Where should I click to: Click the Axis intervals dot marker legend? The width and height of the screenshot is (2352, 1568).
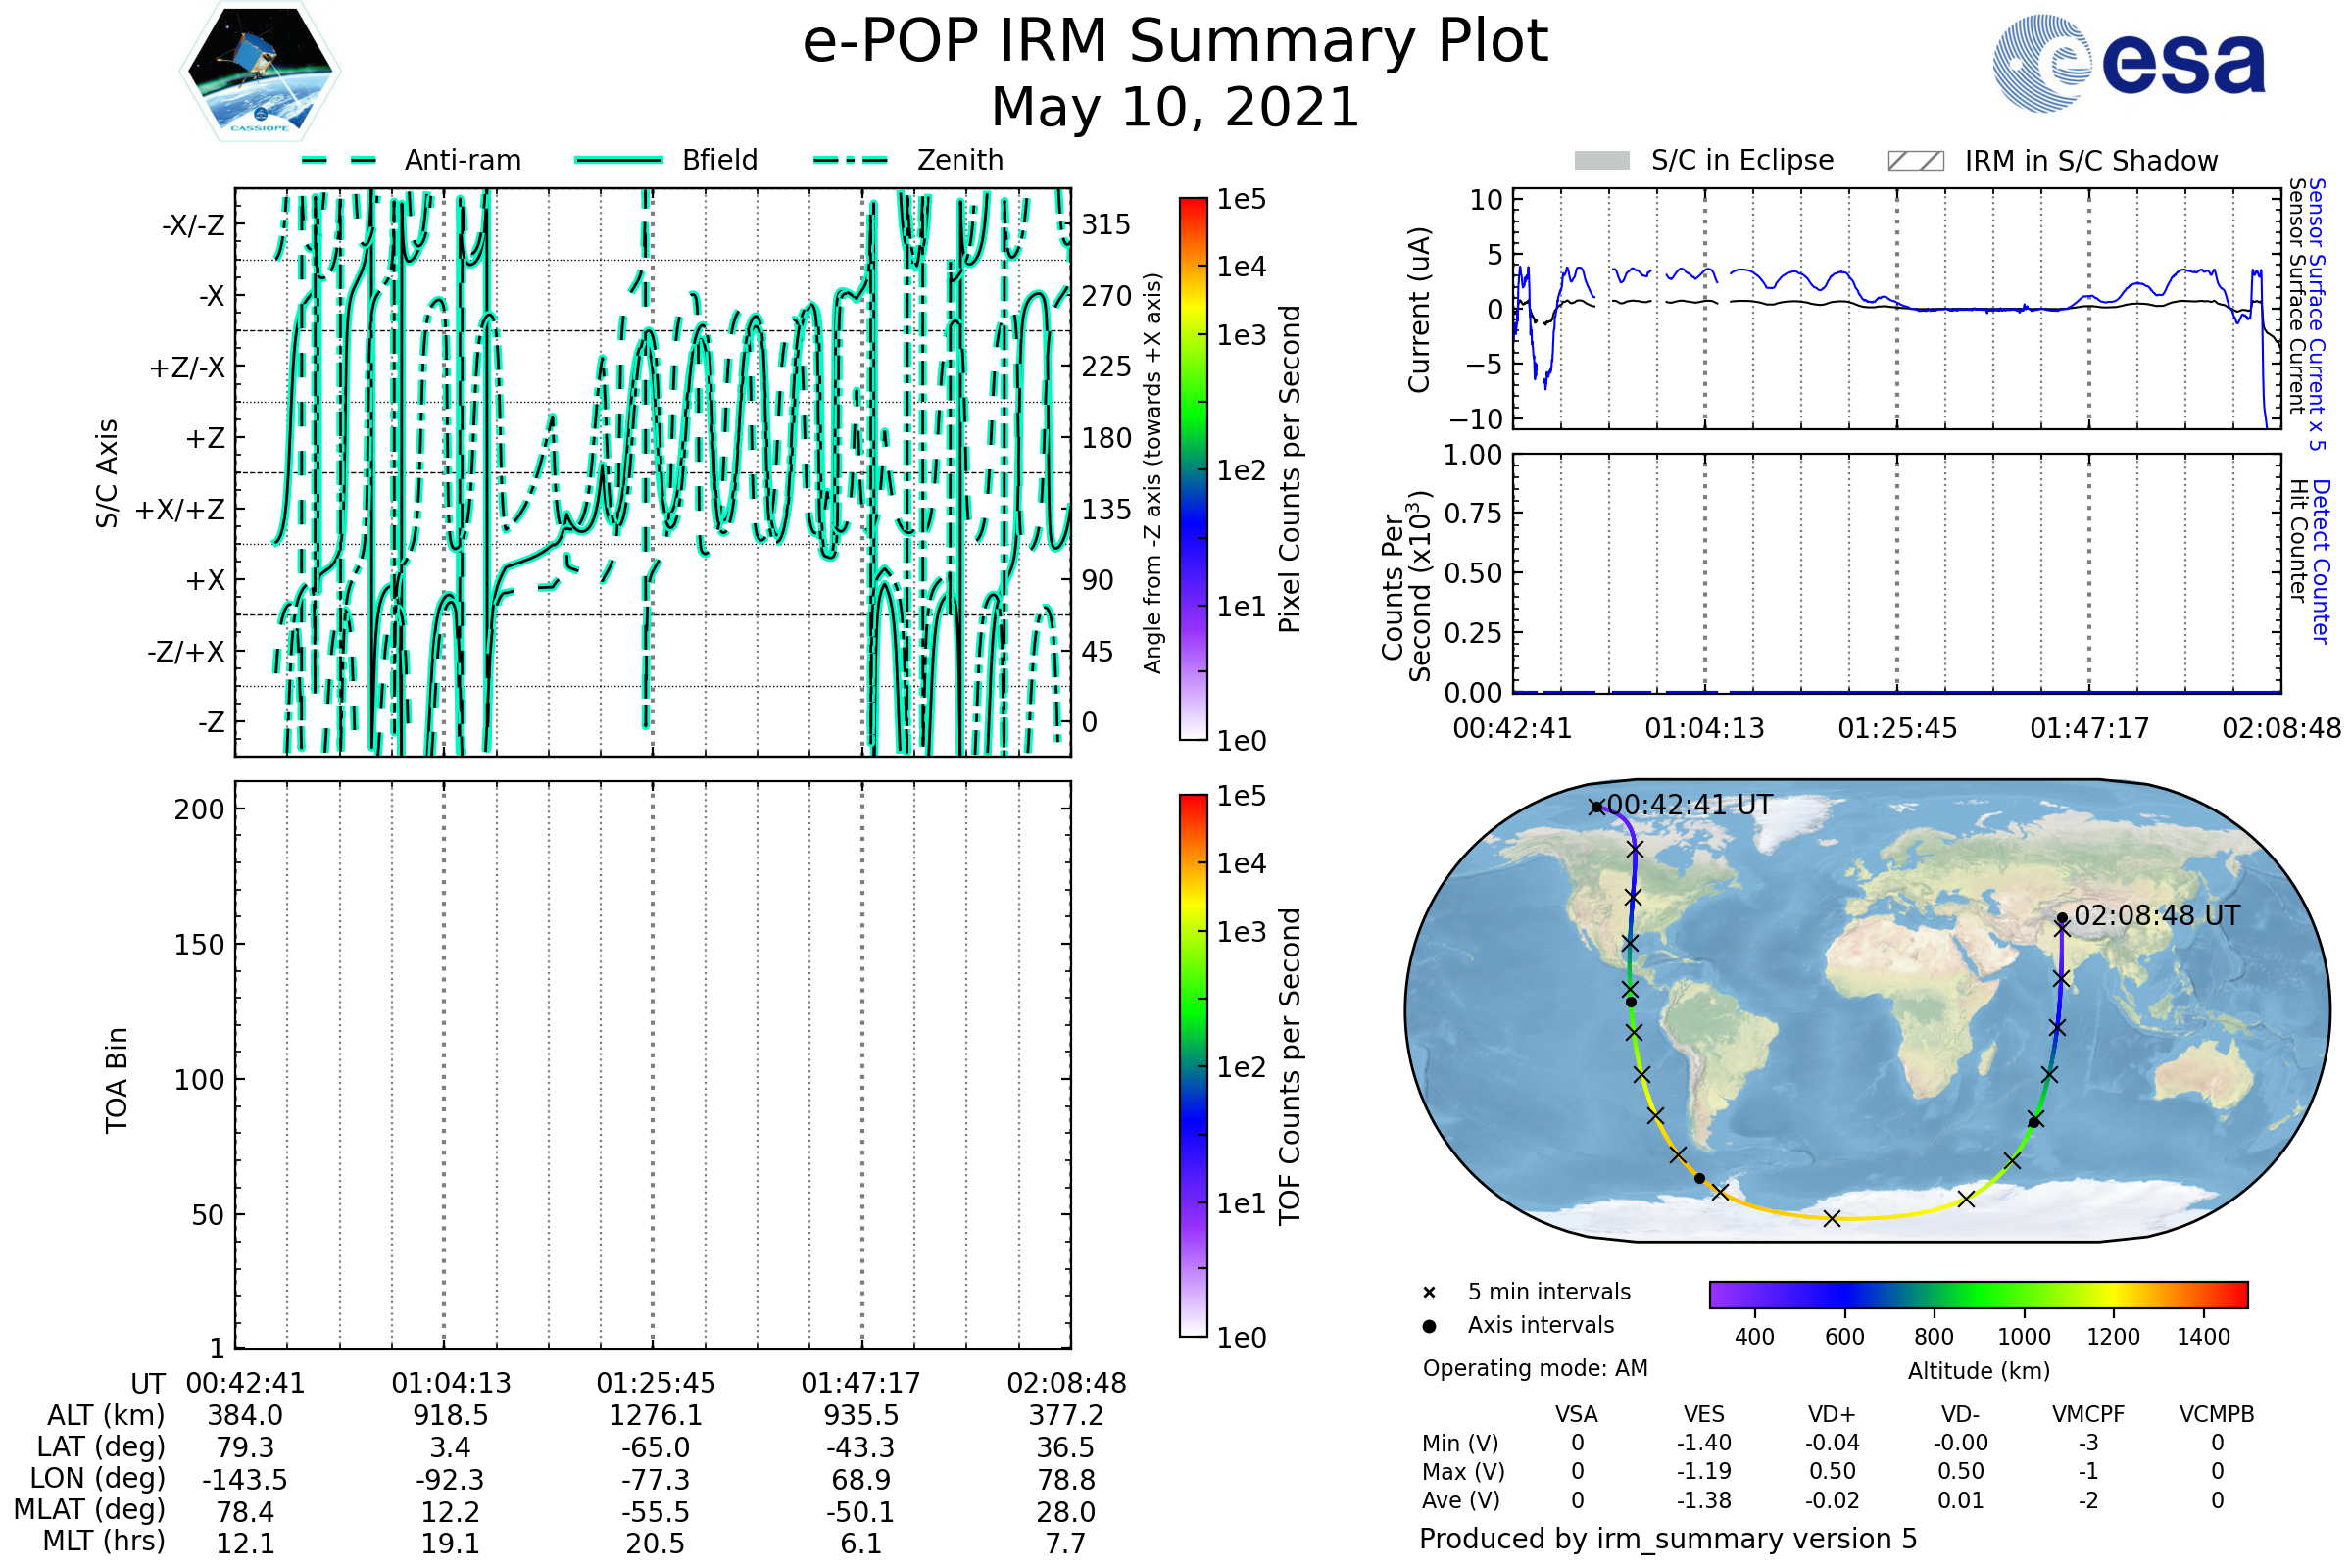point(1429,1326)
